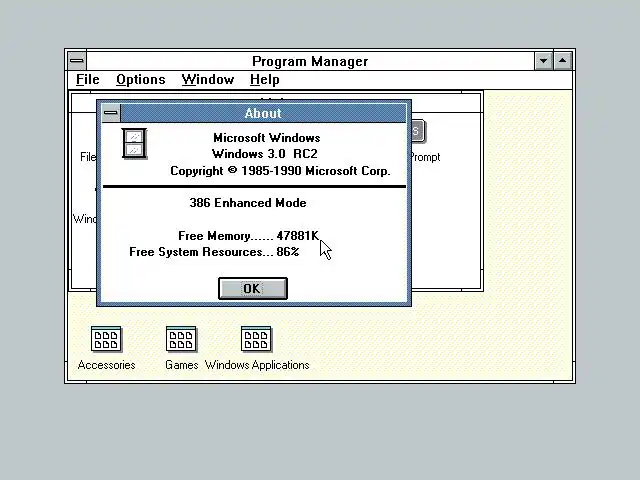Click OK to close the About dialog
The image size is (640, 480).
point(253,289)
